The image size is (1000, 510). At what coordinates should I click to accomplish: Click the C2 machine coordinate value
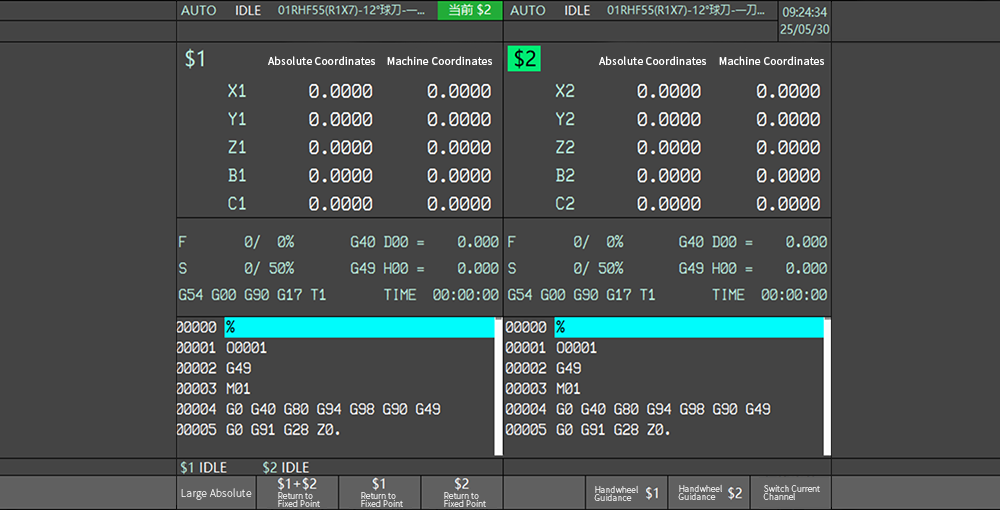788,204
